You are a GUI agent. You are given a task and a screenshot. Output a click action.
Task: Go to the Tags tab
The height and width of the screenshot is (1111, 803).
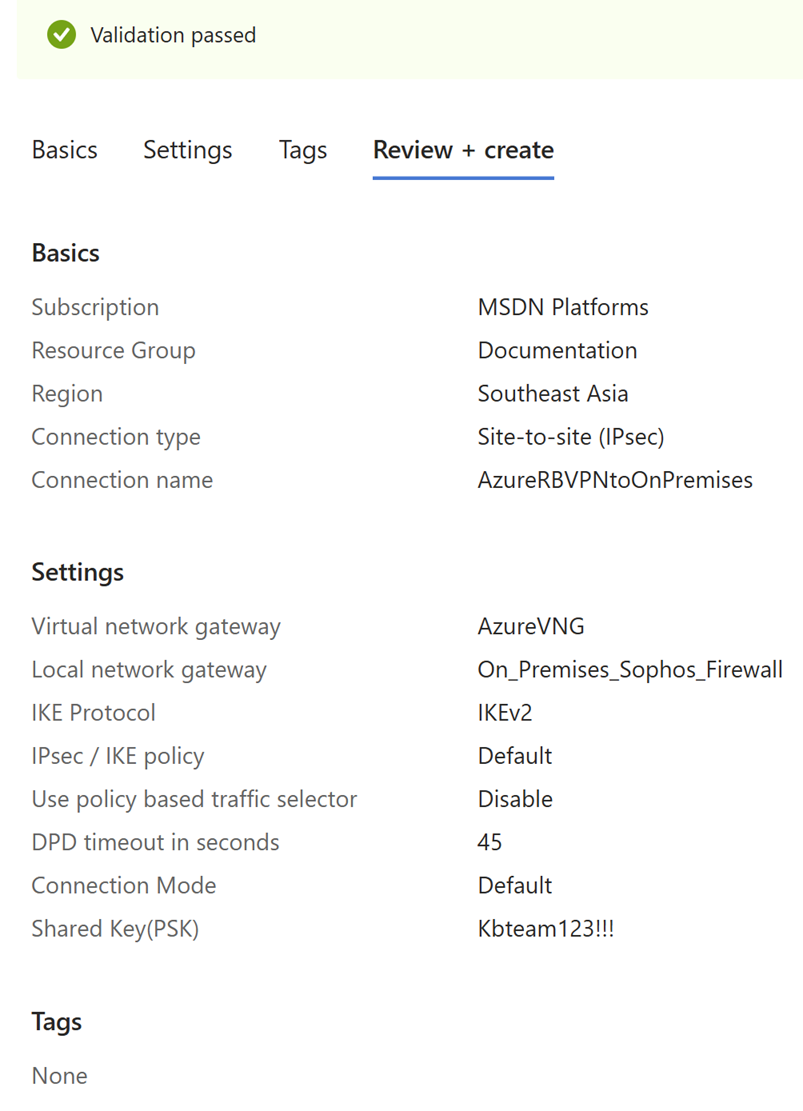point(303,150)
